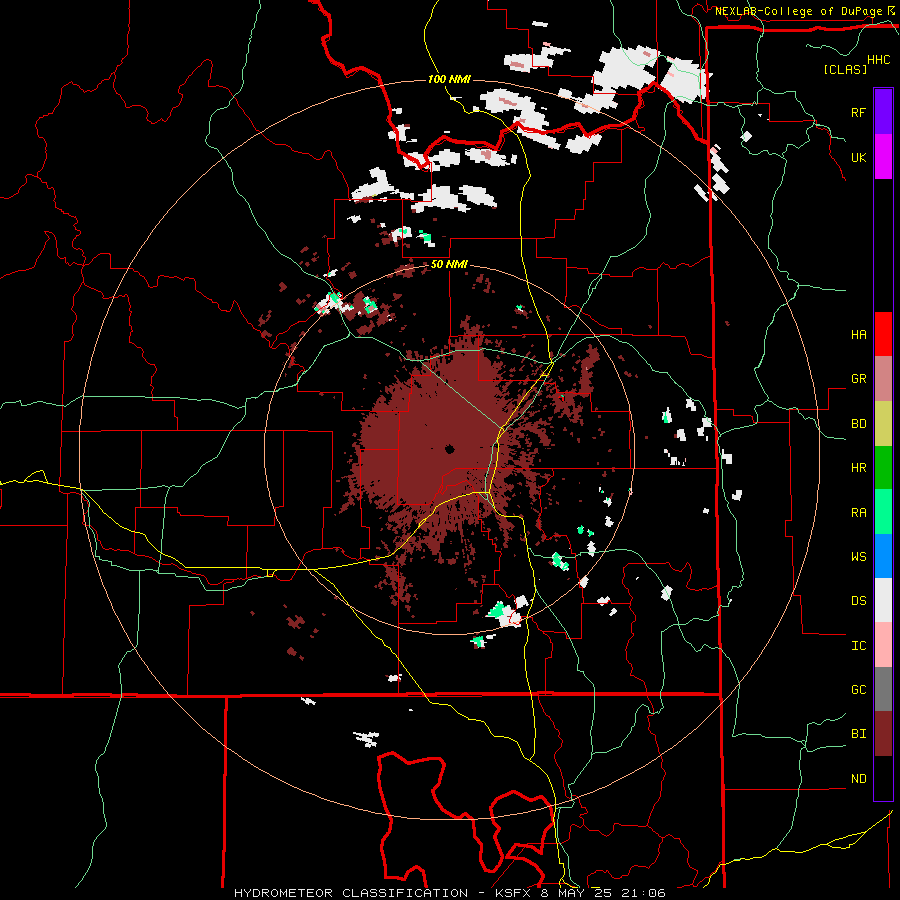Click the RF legend label
Viewport: 900px width, 900px height.
point(858,112)
